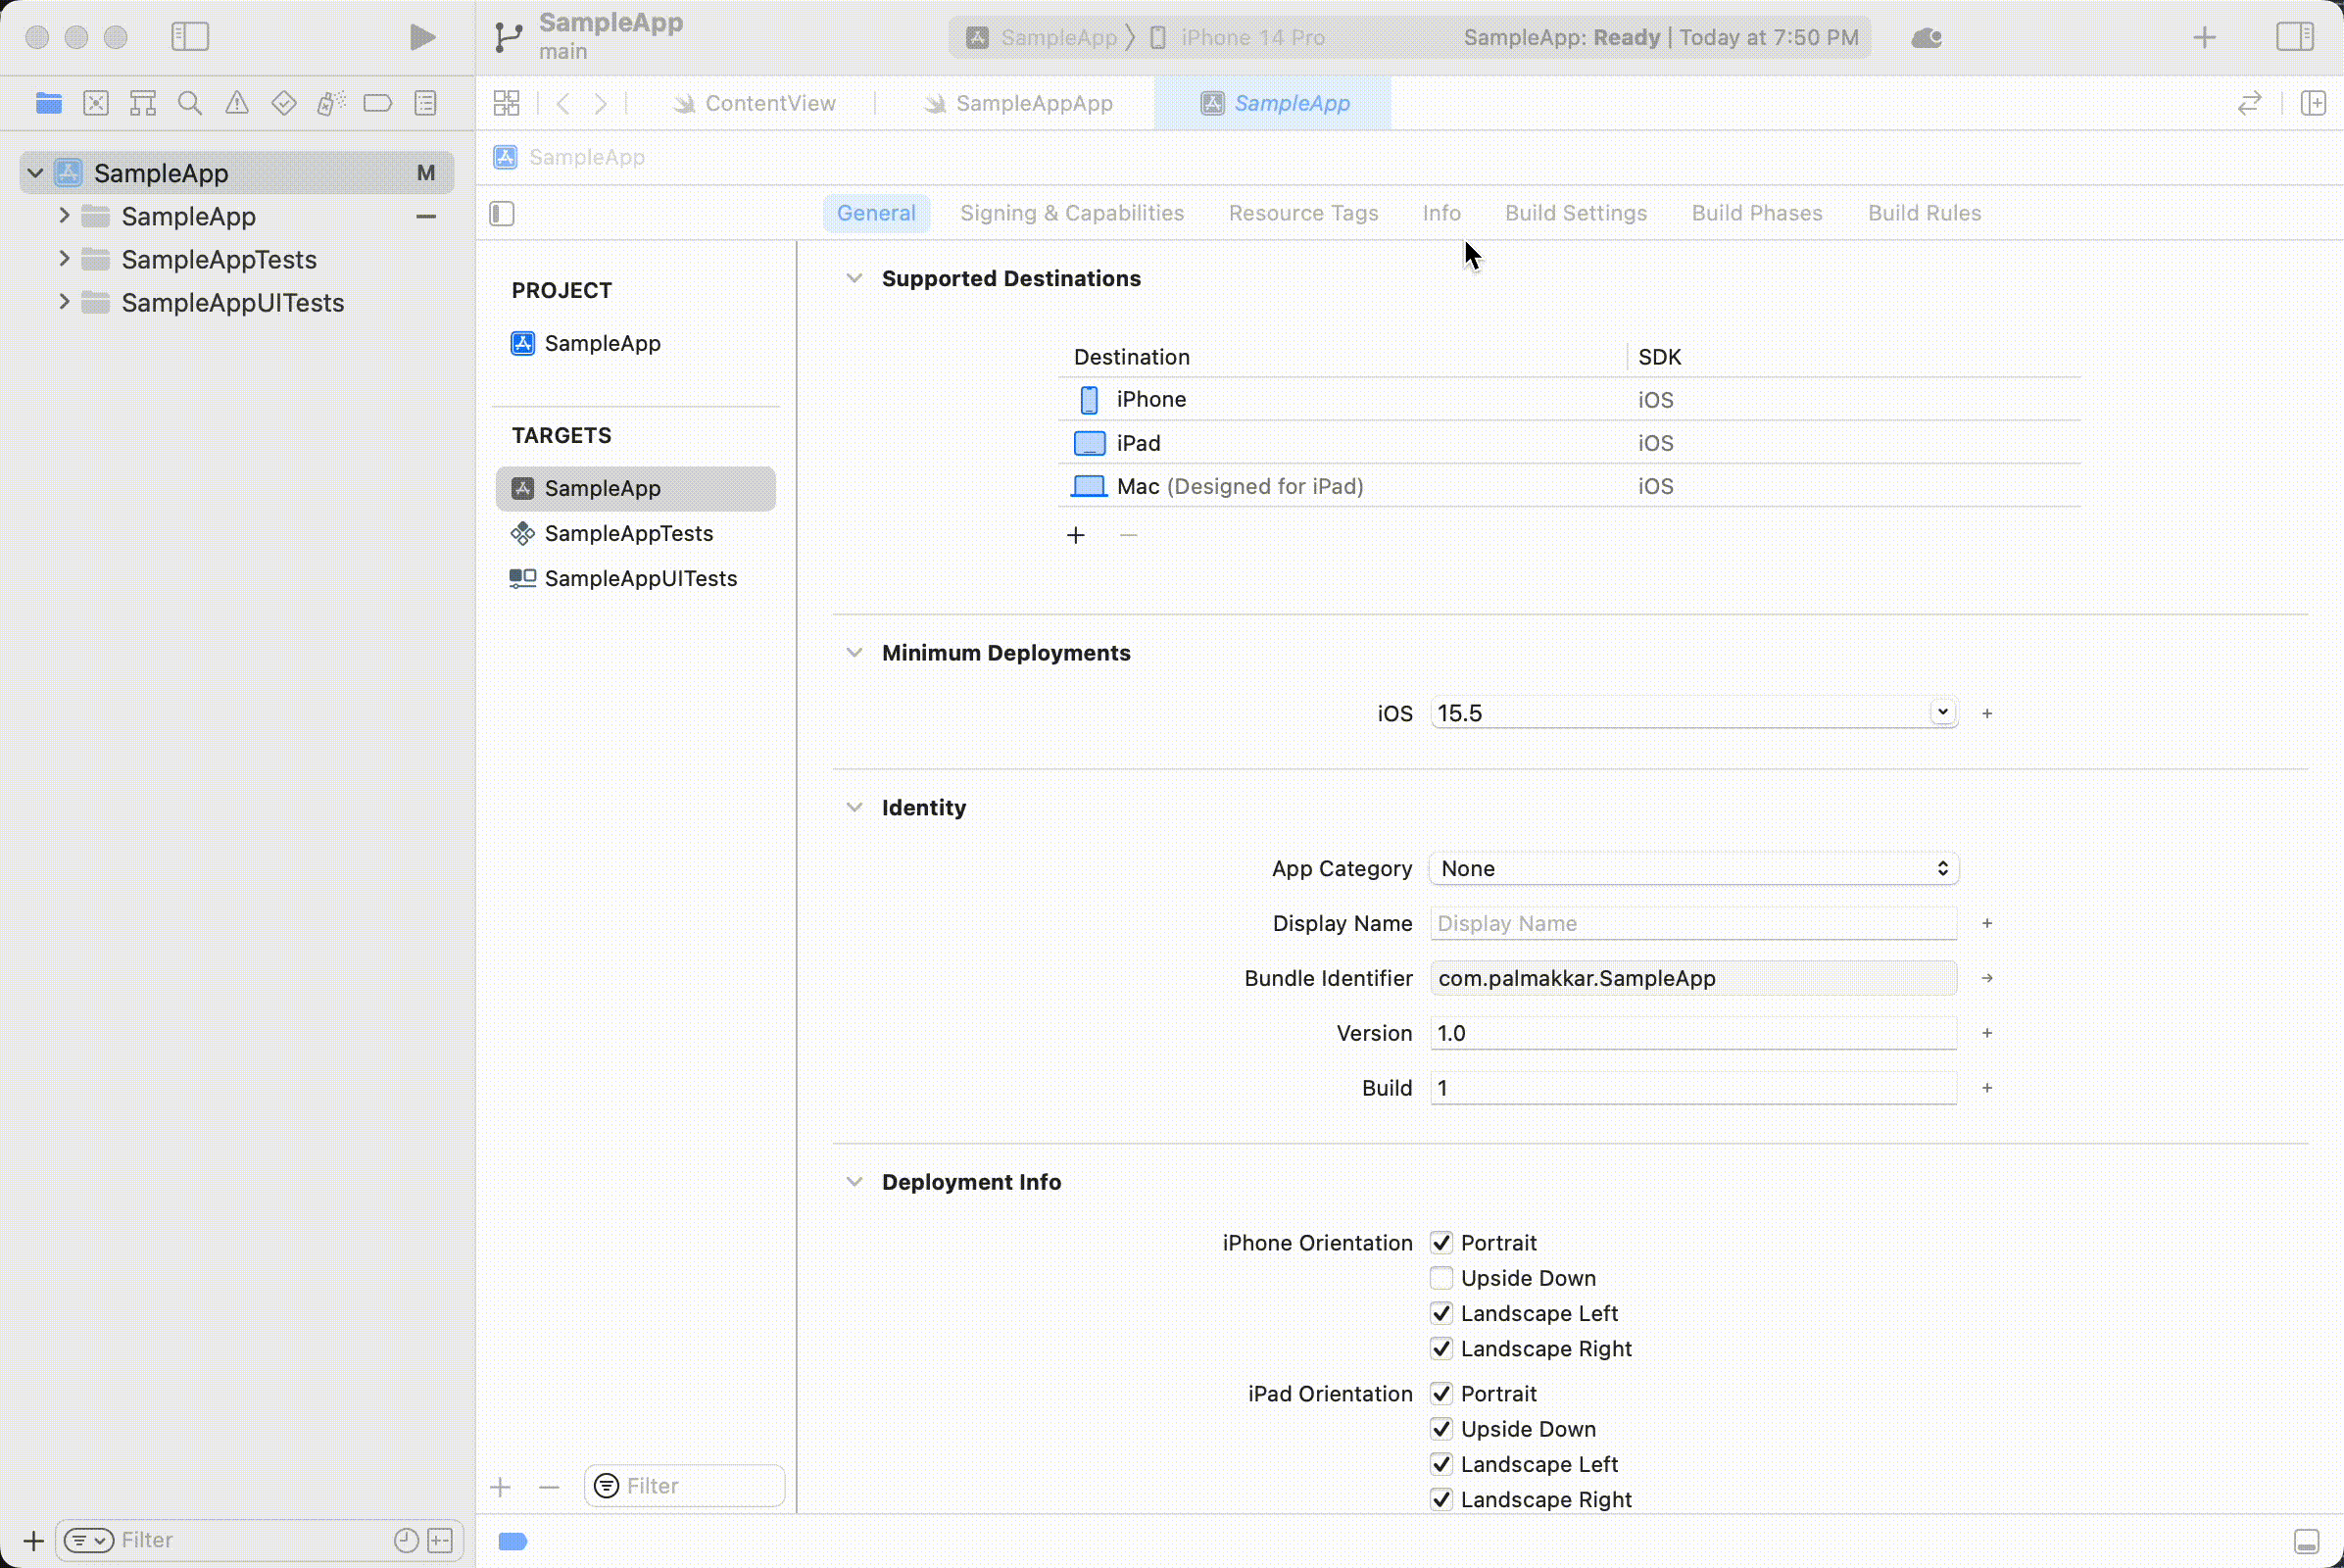The width and height of the screenshot is (2344, 1568).
Task: Open the Breakpoint navigator icon
Action: point(378,103)
